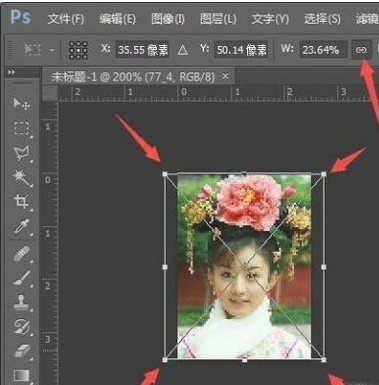The image size is (379, 385).
Task: Click the top-right transform handle
Action: point(324,174)
